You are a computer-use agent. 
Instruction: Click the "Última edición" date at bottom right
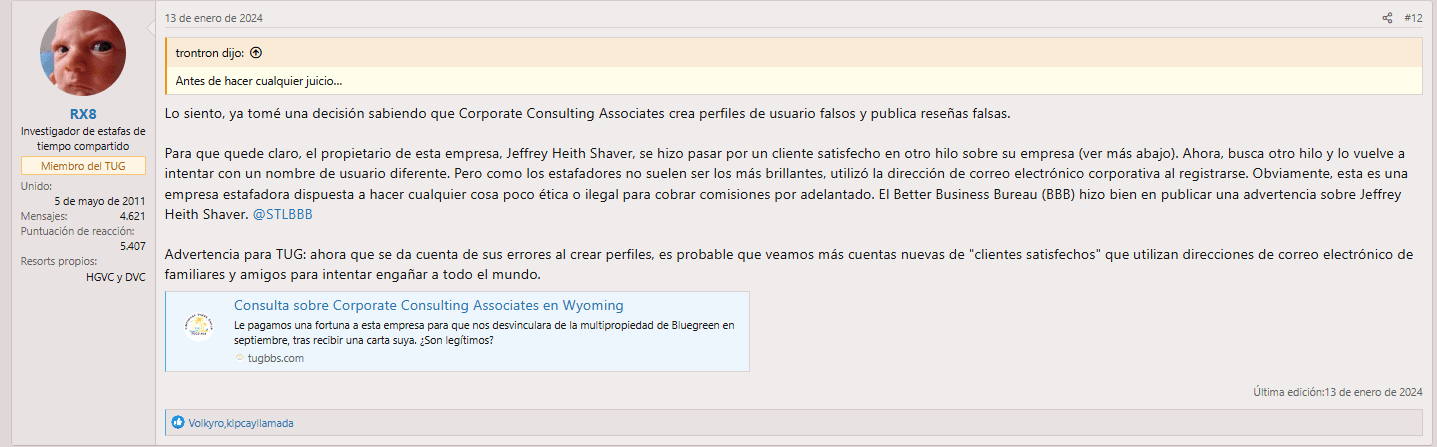pos(1373,392)
